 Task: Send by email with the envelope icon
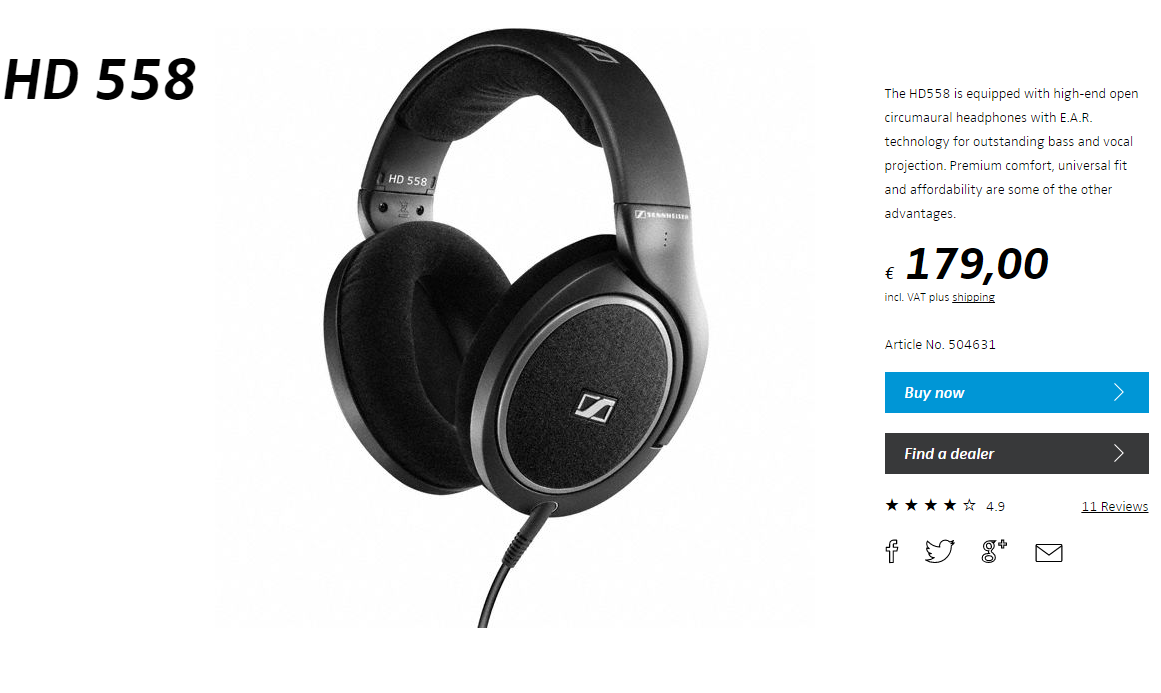(1048, 552)
